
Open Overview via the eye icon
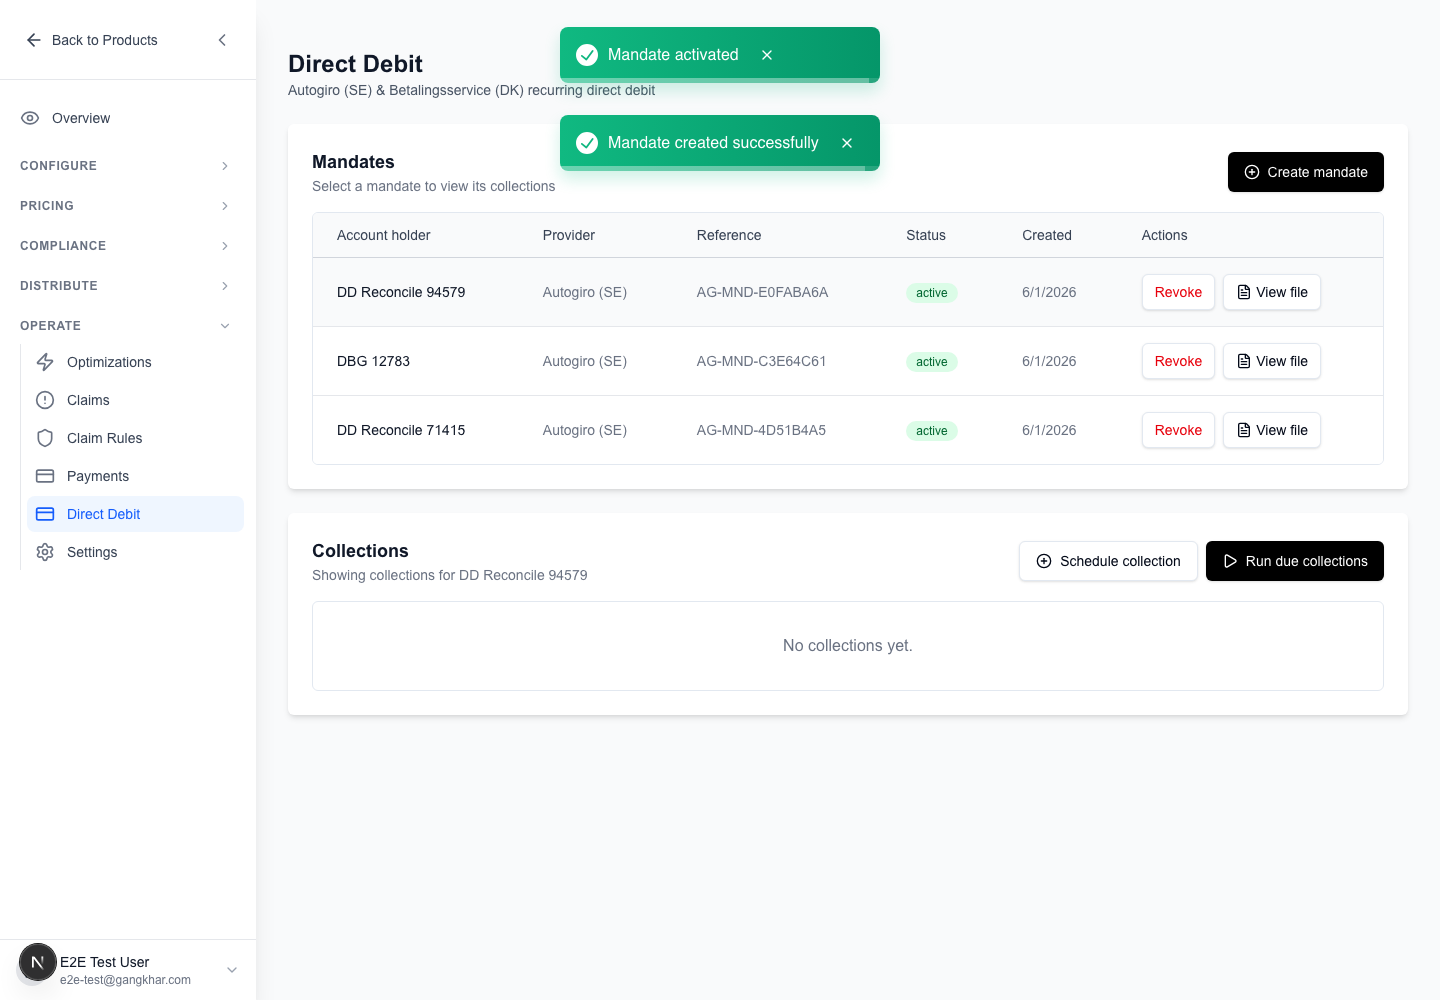(x=30, y=118)
